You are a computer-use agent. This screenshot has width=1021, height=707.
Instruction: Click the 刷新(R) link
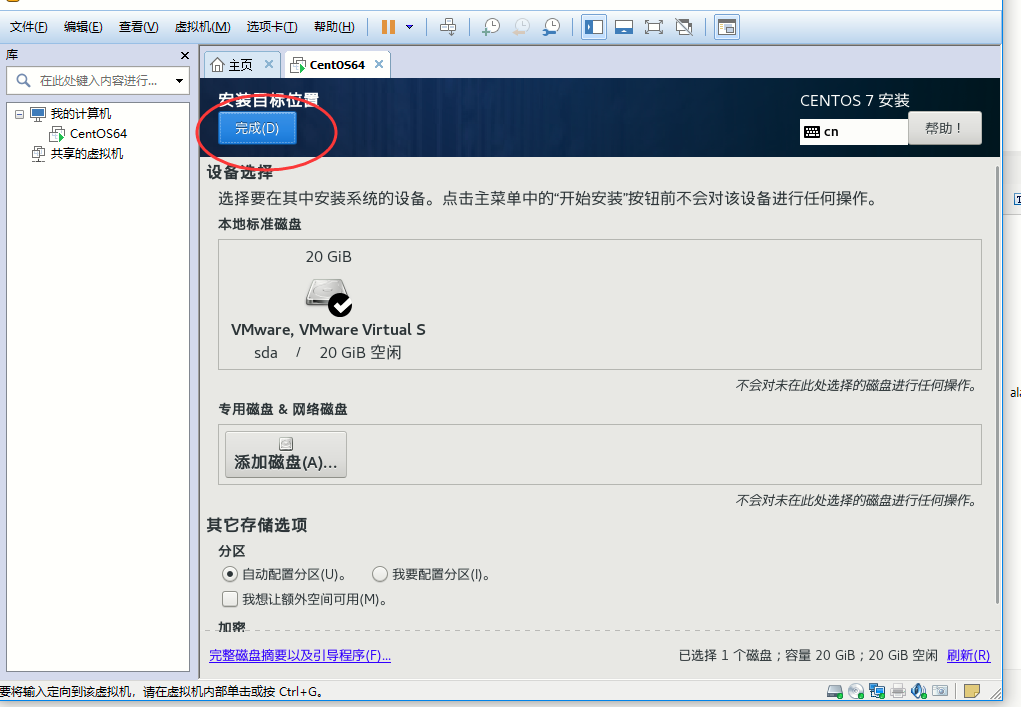tap(968, 656)
